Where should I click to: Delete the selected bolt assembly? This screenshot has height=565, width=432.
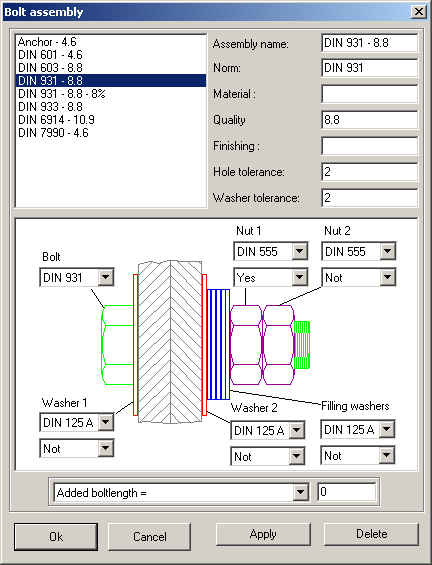(x=371, y=534)
